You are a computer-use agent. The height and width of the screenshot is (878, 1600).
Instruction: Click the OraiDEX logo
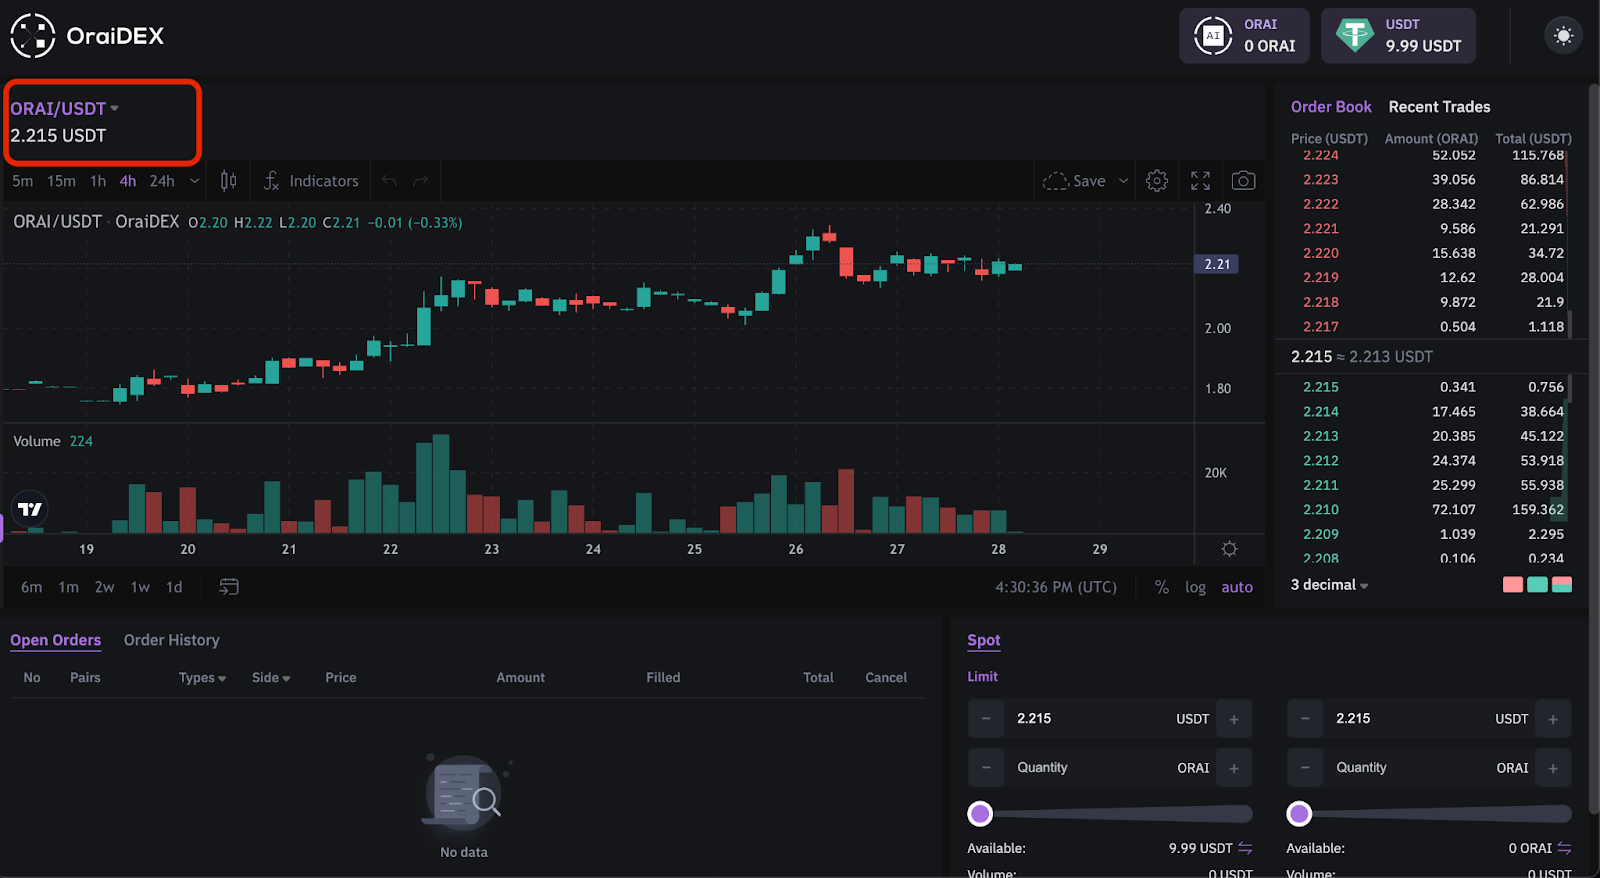[87, 36]
